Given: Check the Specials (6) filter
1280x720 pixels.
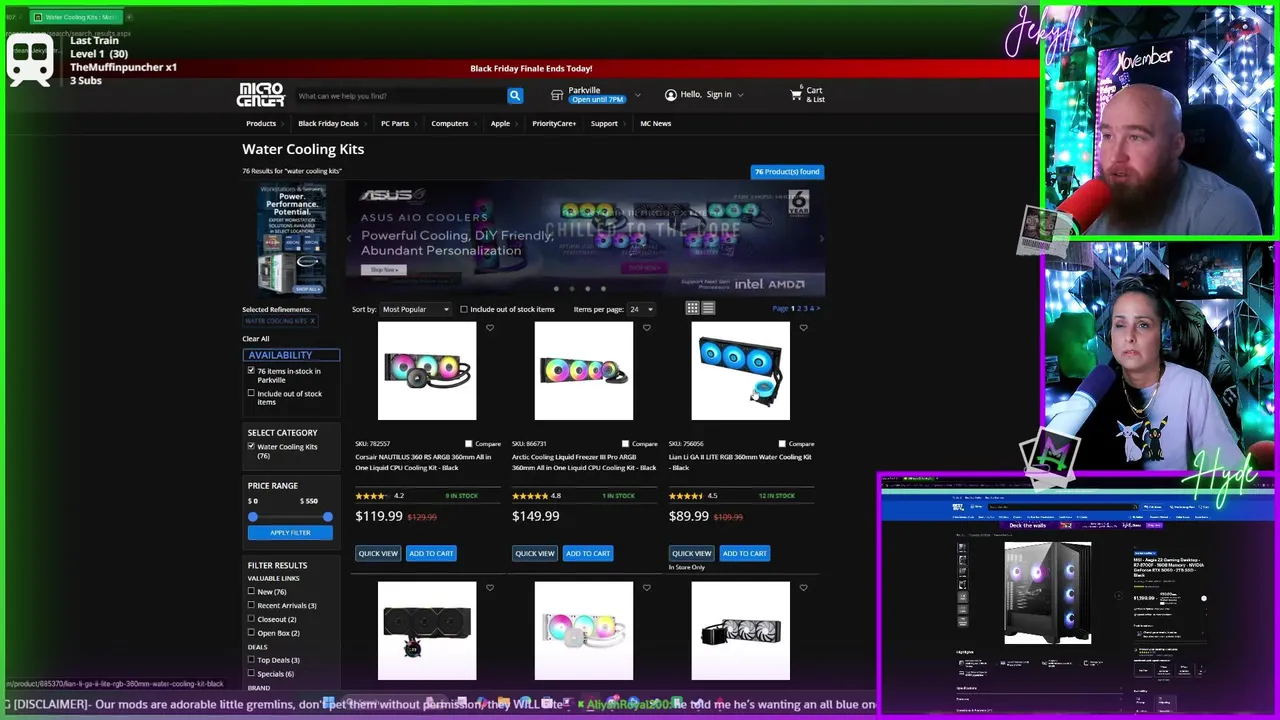Looking at the screenshot, I should [251, 673].
